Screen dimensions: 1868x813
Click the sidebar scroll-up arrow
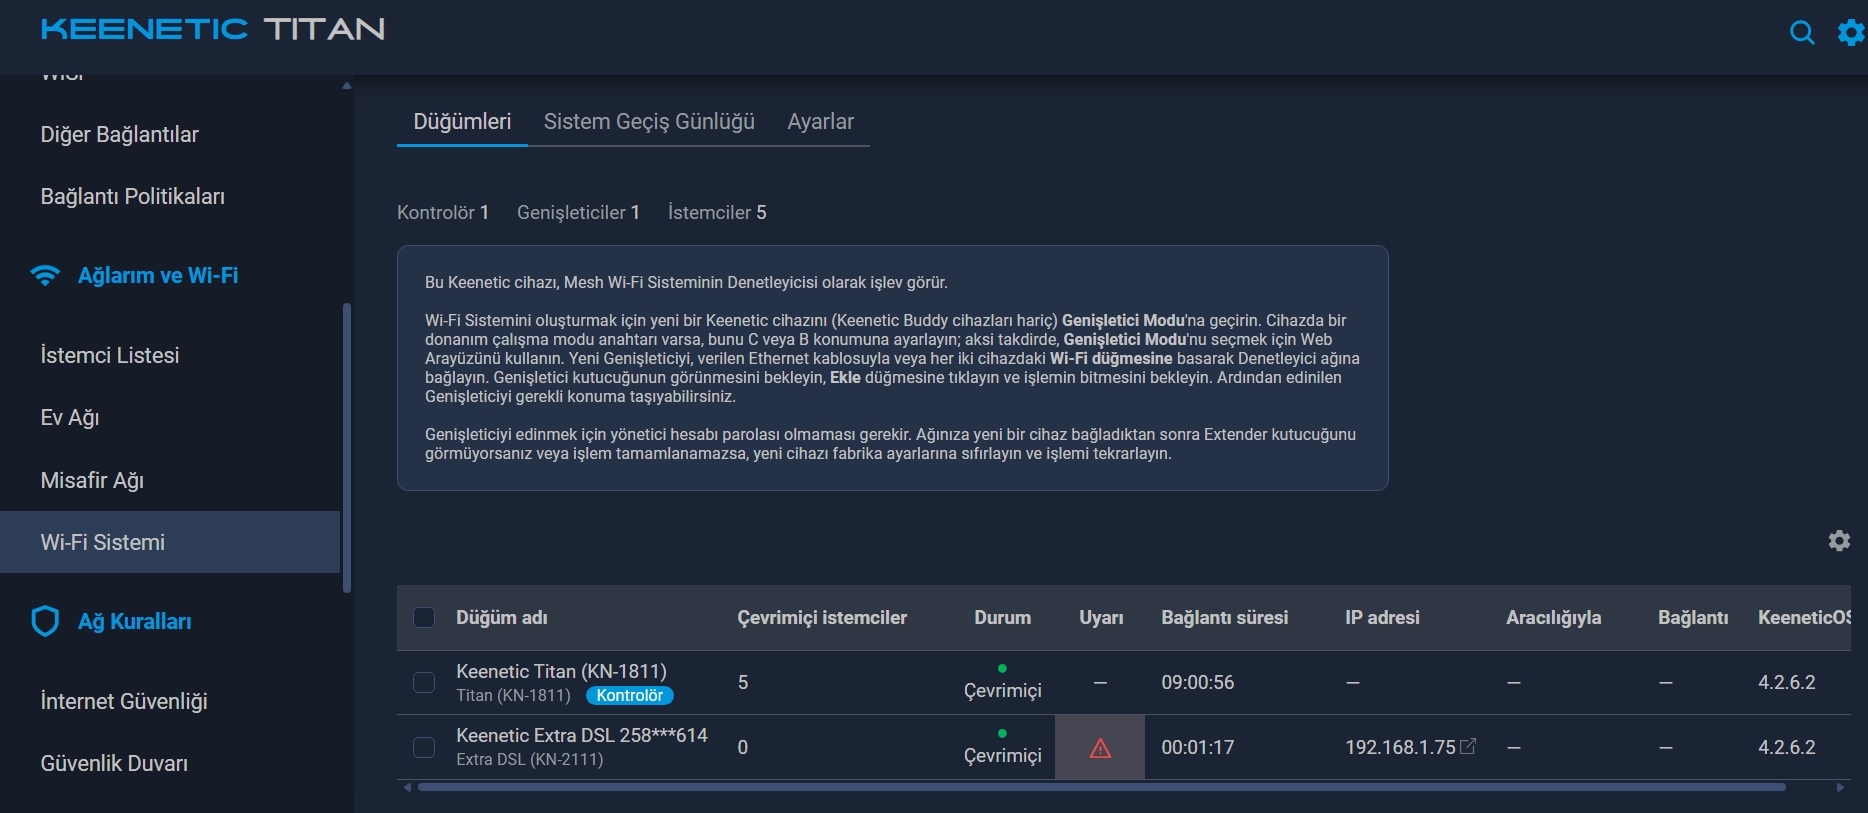pyautogui.click(x=347, y=85)
